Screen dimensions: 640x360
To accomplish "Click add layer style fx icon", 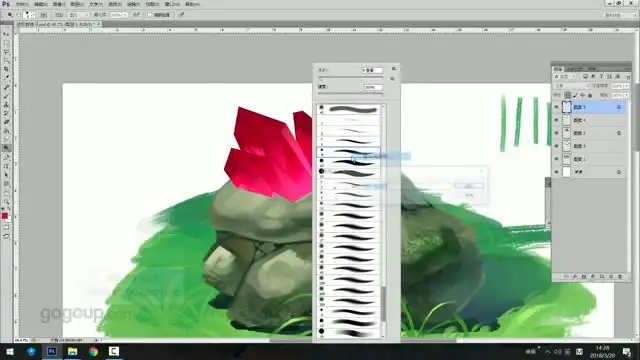I will 575,277.
